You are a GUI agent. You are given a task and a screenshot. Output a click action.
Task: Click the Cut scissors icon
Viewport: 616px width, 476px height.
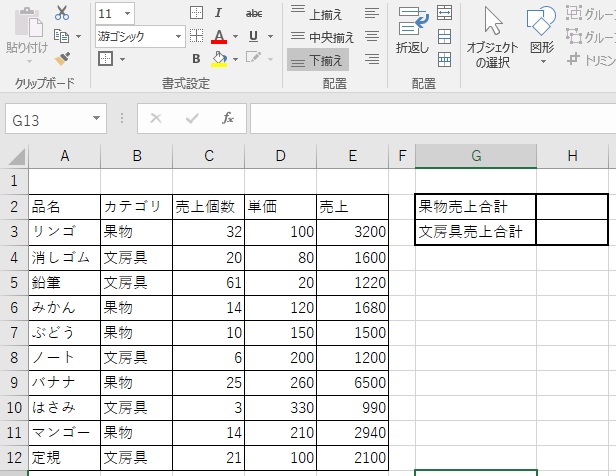click(x=62, y=13)
